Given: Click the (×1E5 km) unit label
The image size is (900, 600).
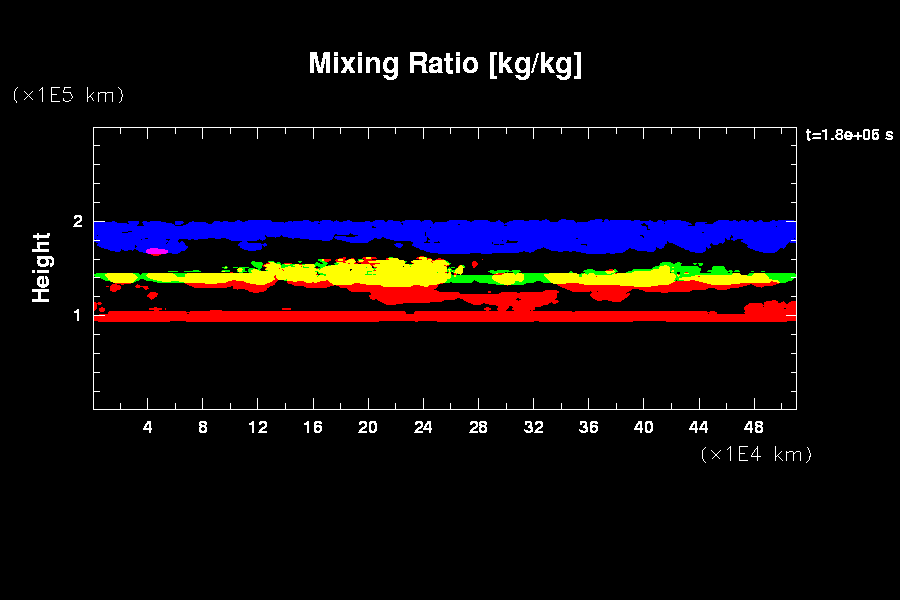Looking at the screenshot, I should (67, 95).
